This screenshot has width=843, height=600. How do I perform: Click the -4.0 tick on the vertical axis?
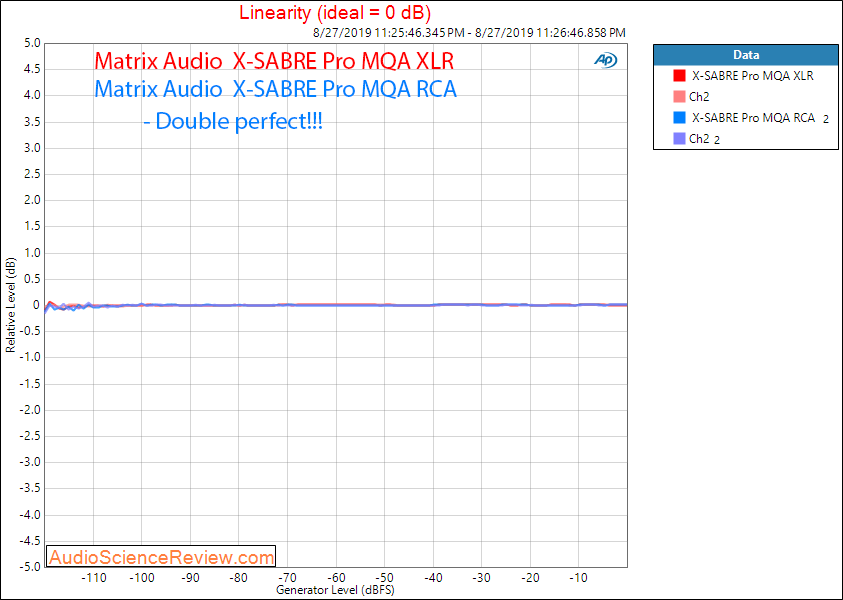pyautogui.click(x=30, y=515)
